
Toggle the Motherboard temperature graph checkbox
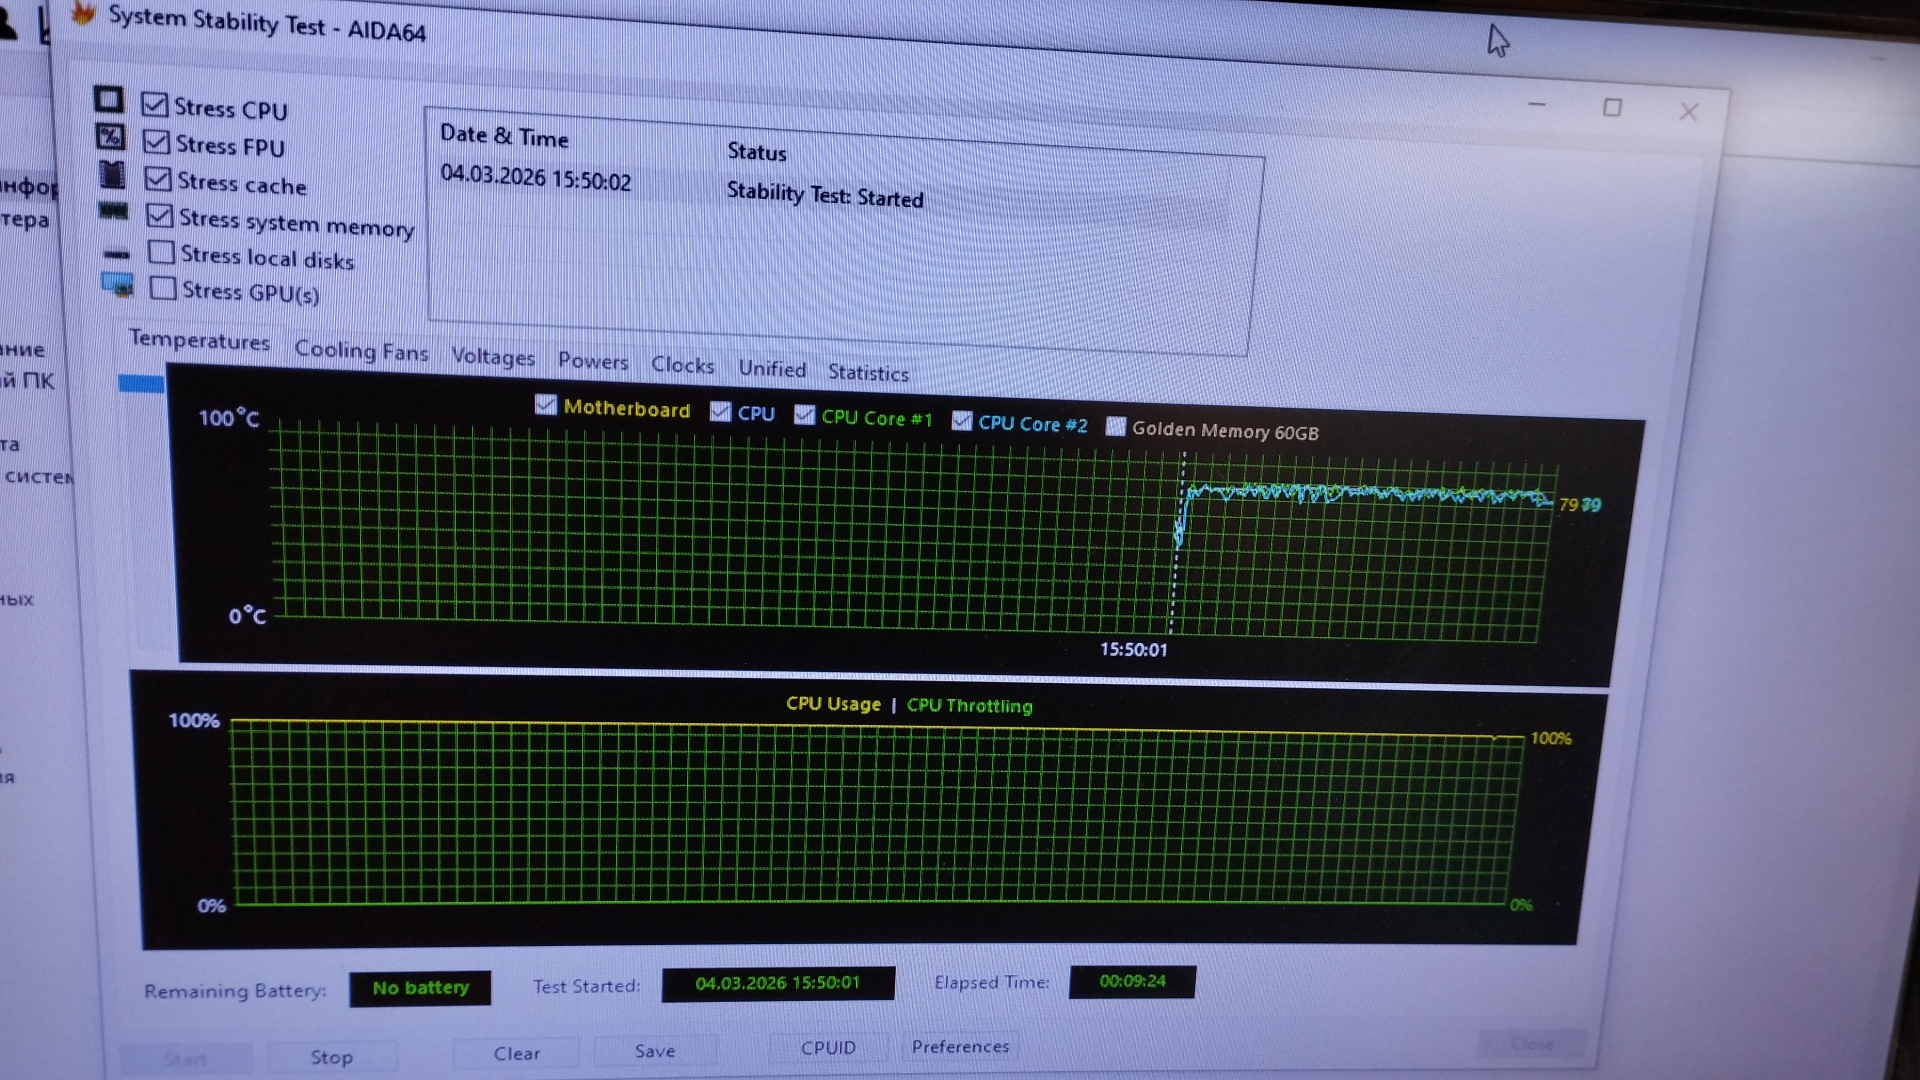(x=546, y=405)
